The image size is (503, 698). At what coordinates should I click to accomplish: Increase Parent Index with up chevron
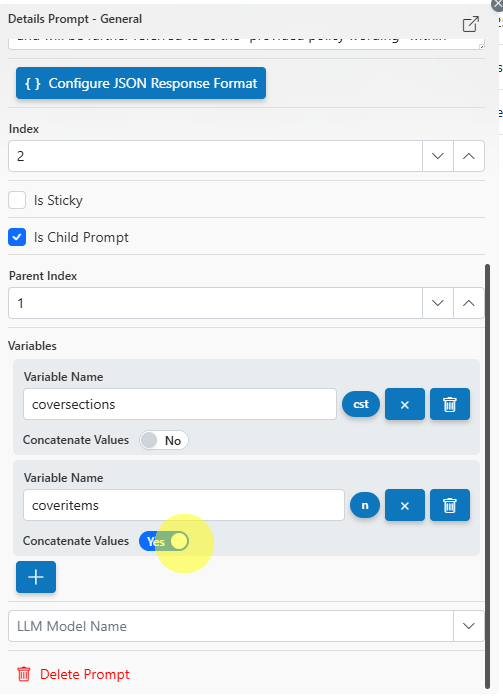coord(468,303)
